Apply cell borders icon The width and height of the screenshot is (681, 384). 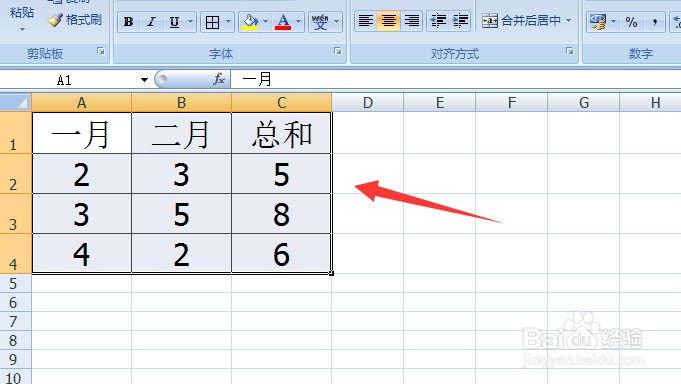point(212,22)
